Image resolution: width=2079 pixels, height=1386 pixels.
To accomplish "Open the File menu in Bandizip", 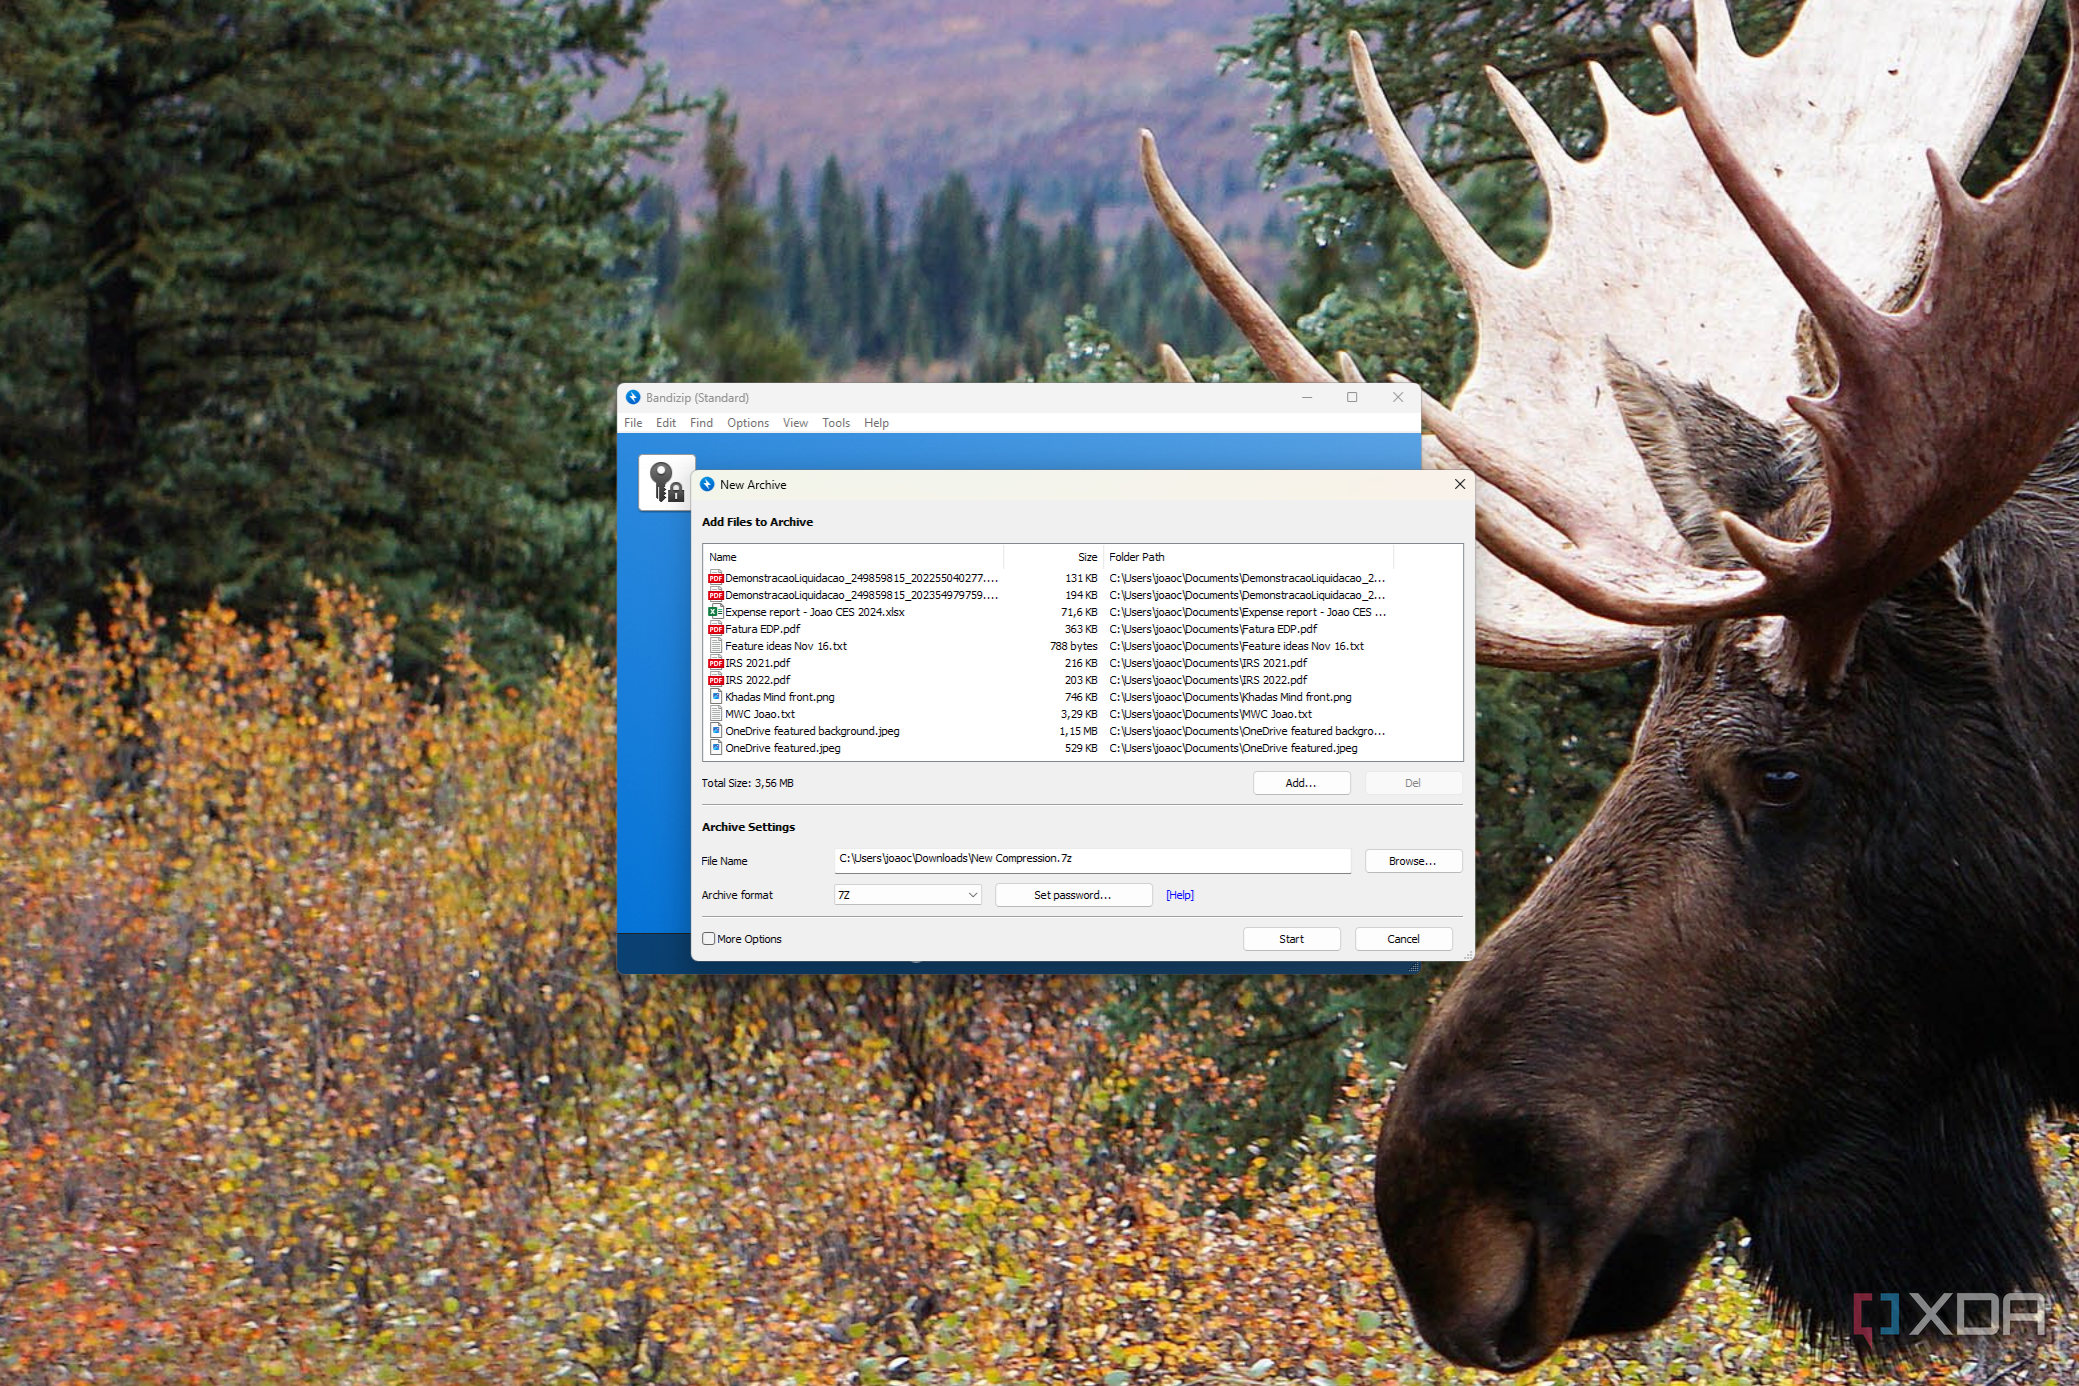I will 633,423.
